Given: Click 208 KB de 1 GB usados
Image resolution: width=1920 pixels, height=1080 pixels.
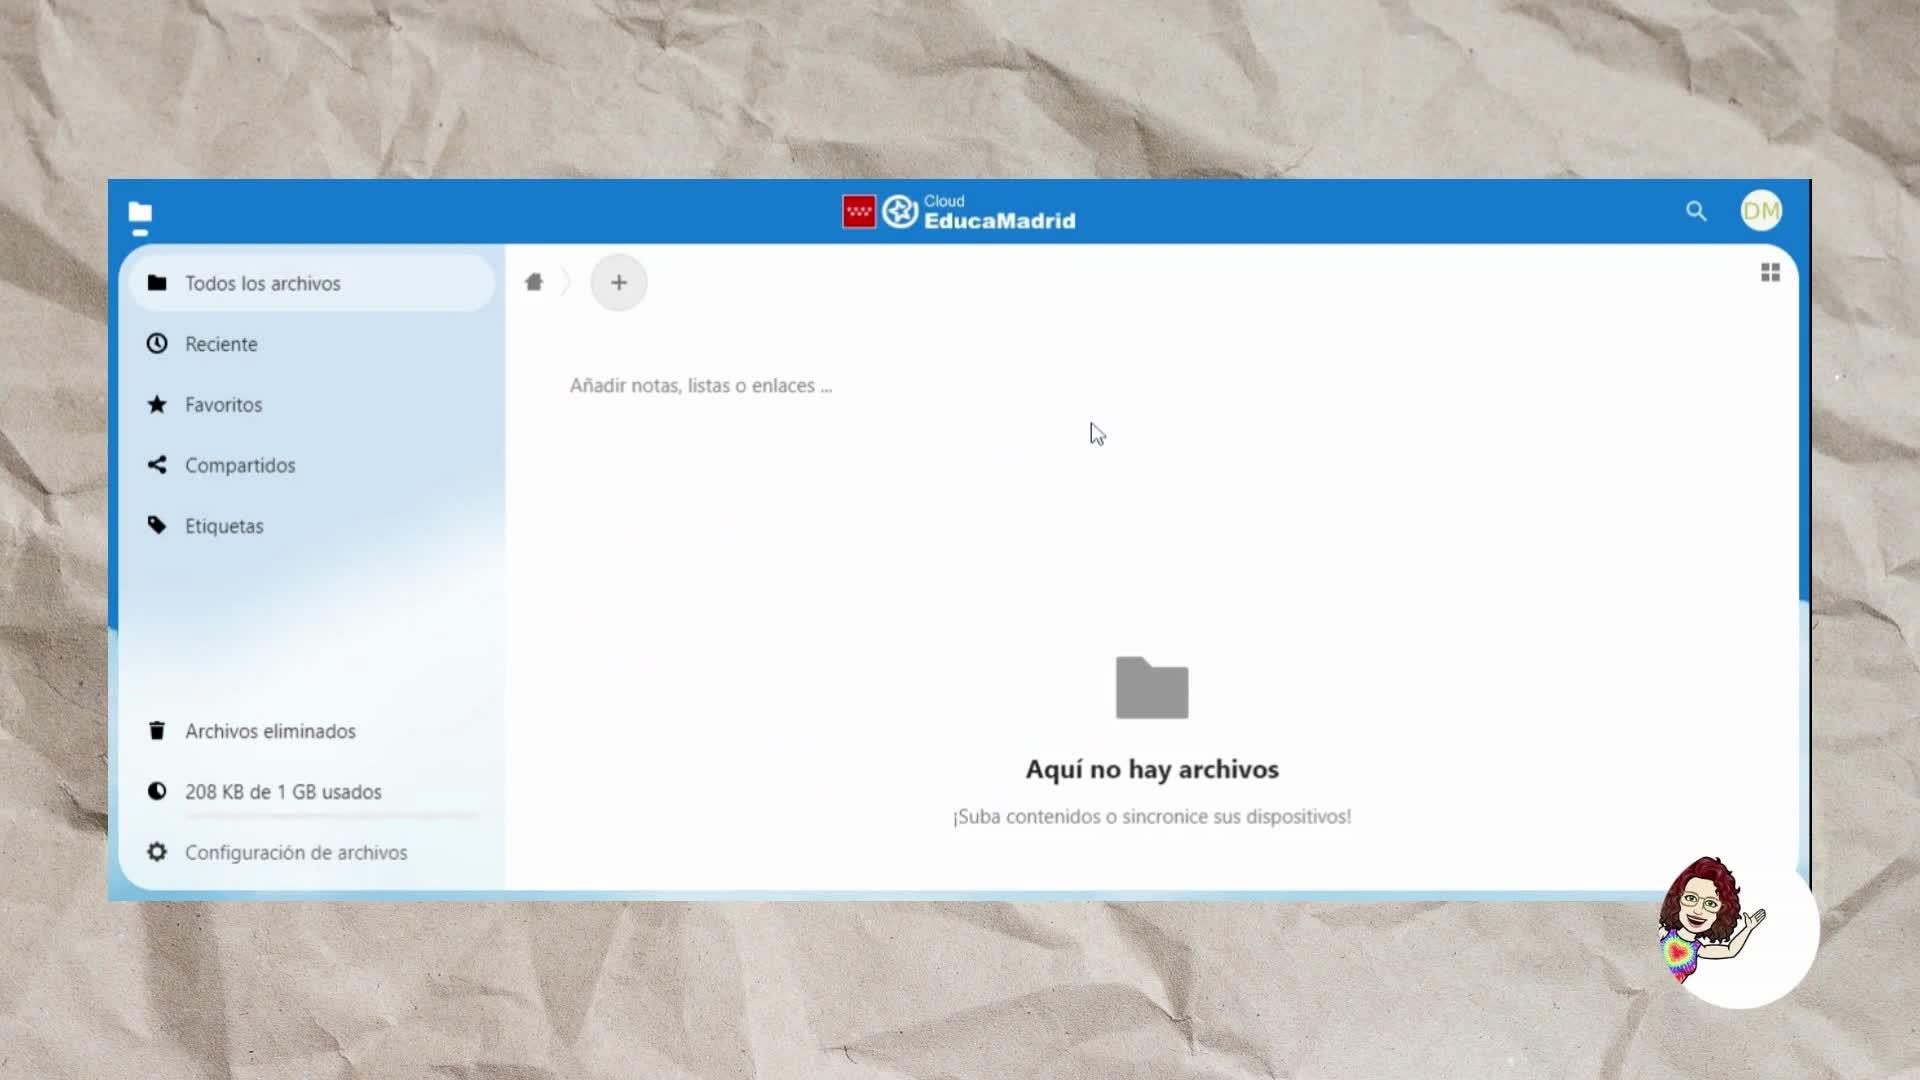Looking at the screenshot, I should click(283, 791).
